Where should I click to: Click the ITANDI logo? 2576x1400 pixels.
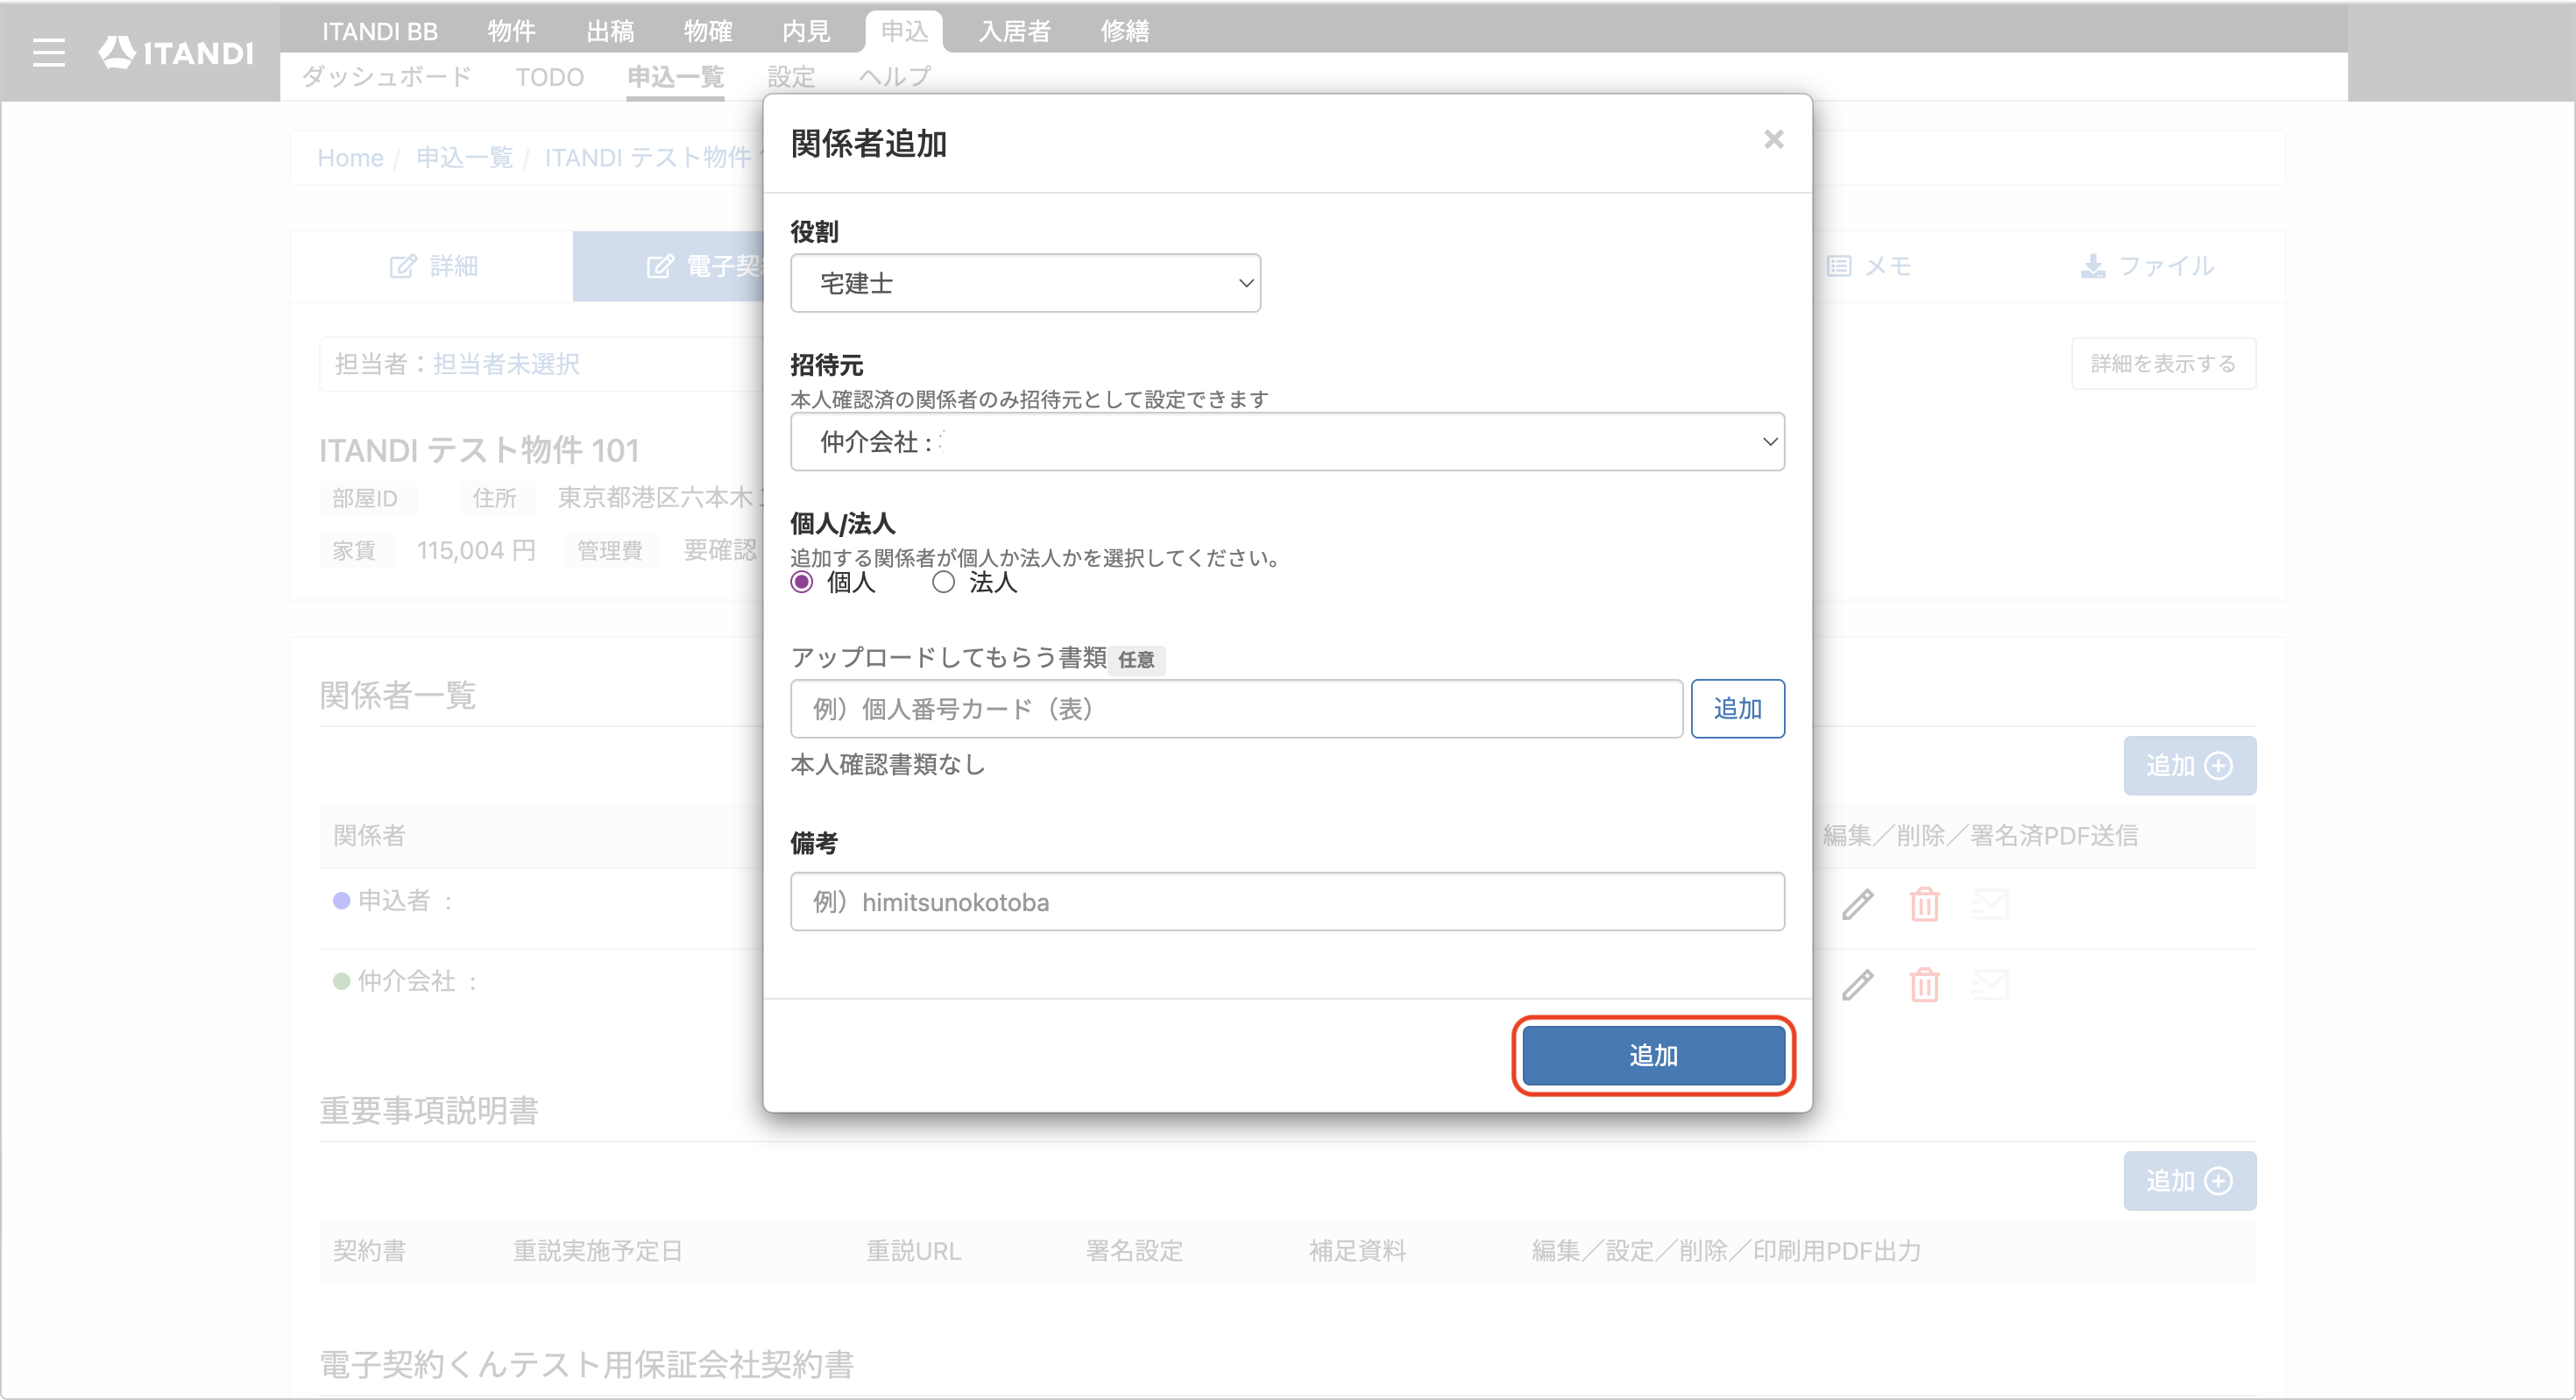(176, 52)
